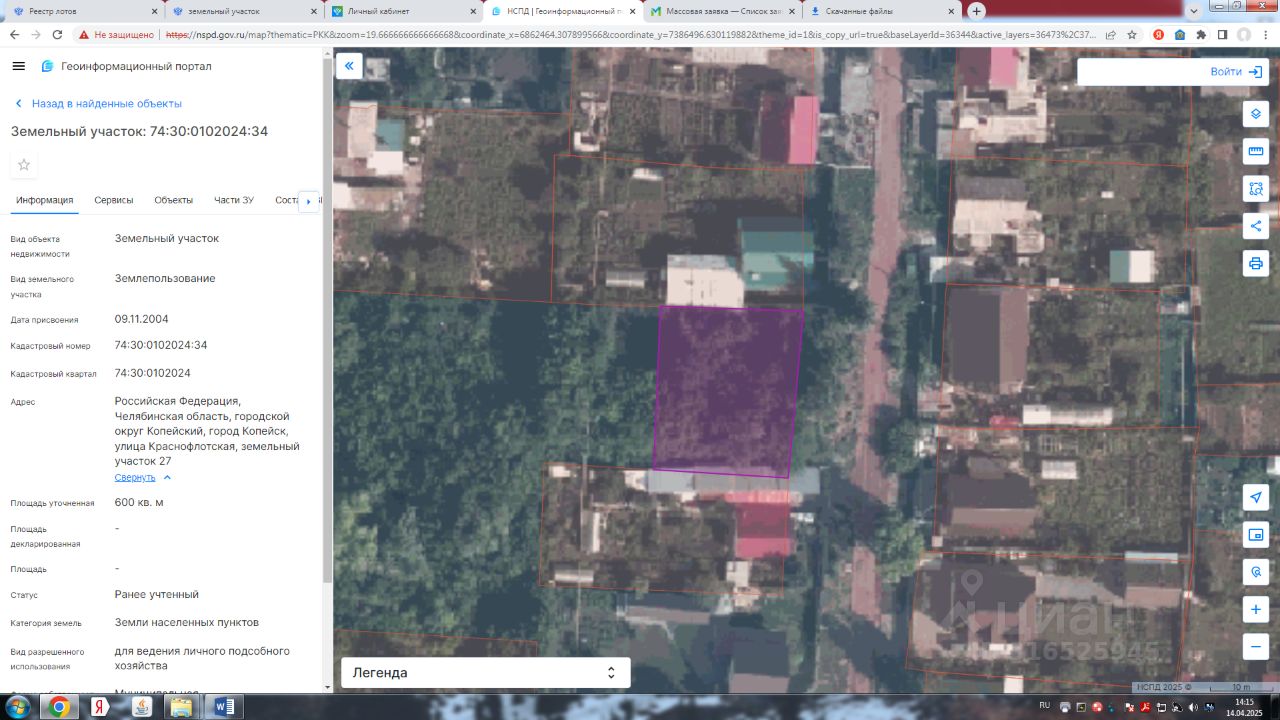
Task: Open a new browser tab
Action: [977, 11]
